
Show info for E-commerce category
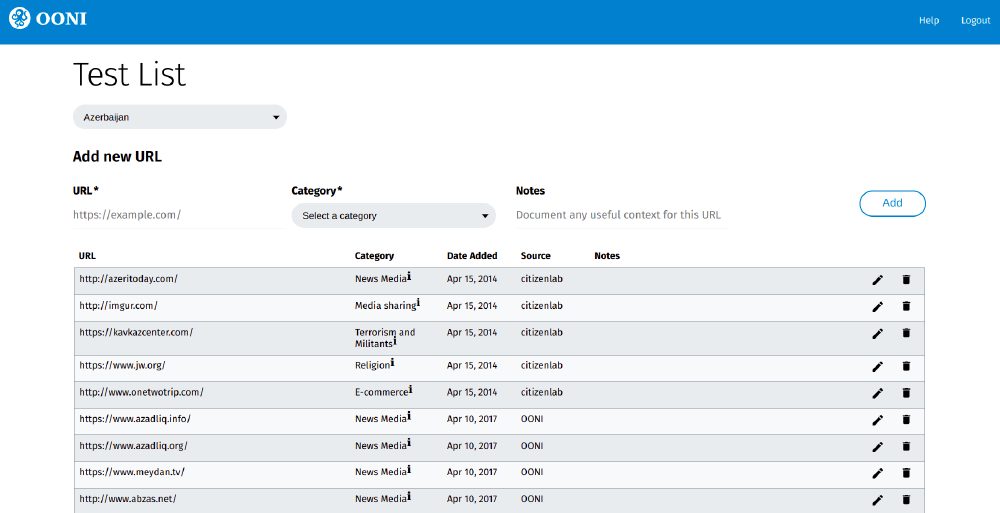tap(410, 389)
